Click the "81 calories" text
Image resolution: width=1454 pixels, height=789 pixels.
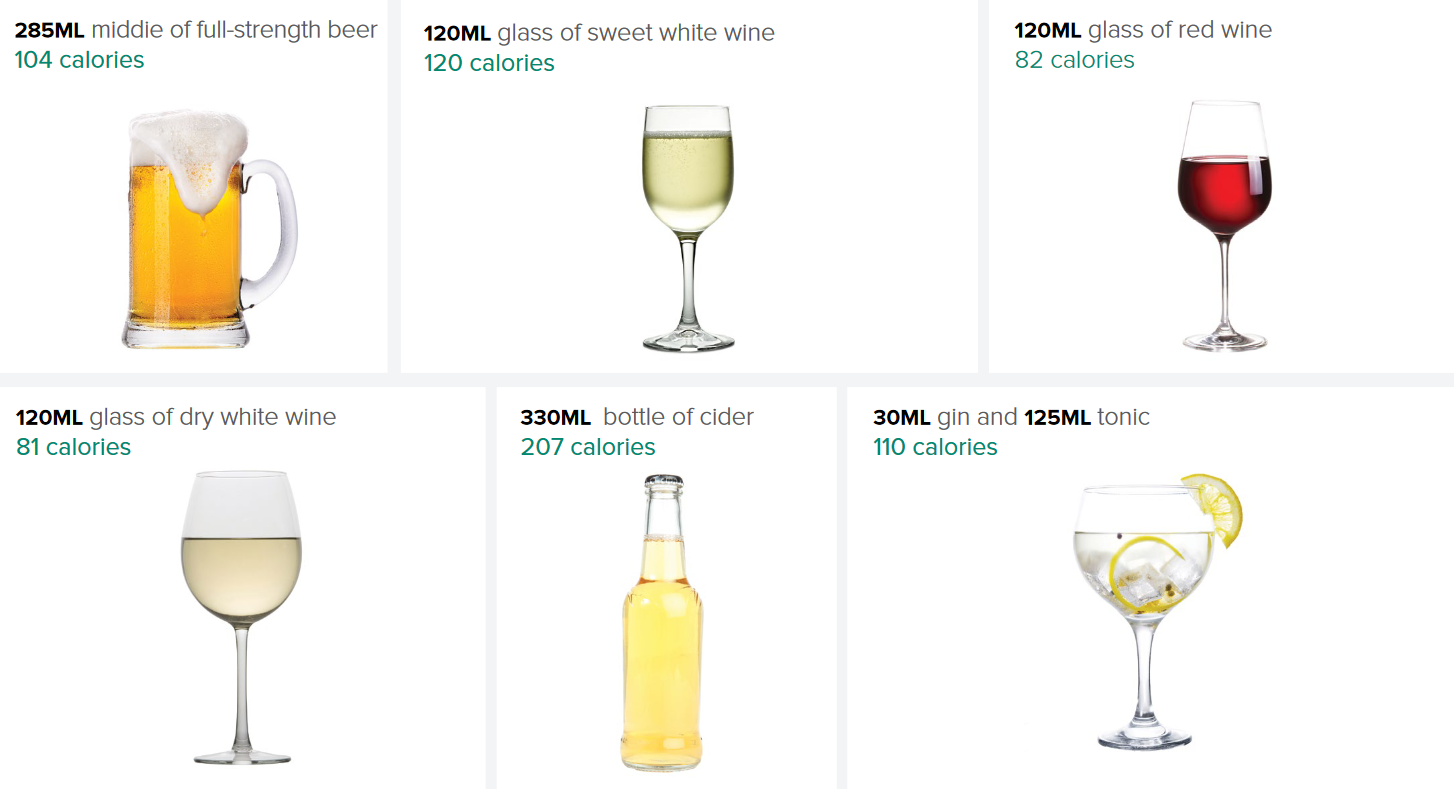[x=73, y=447]
